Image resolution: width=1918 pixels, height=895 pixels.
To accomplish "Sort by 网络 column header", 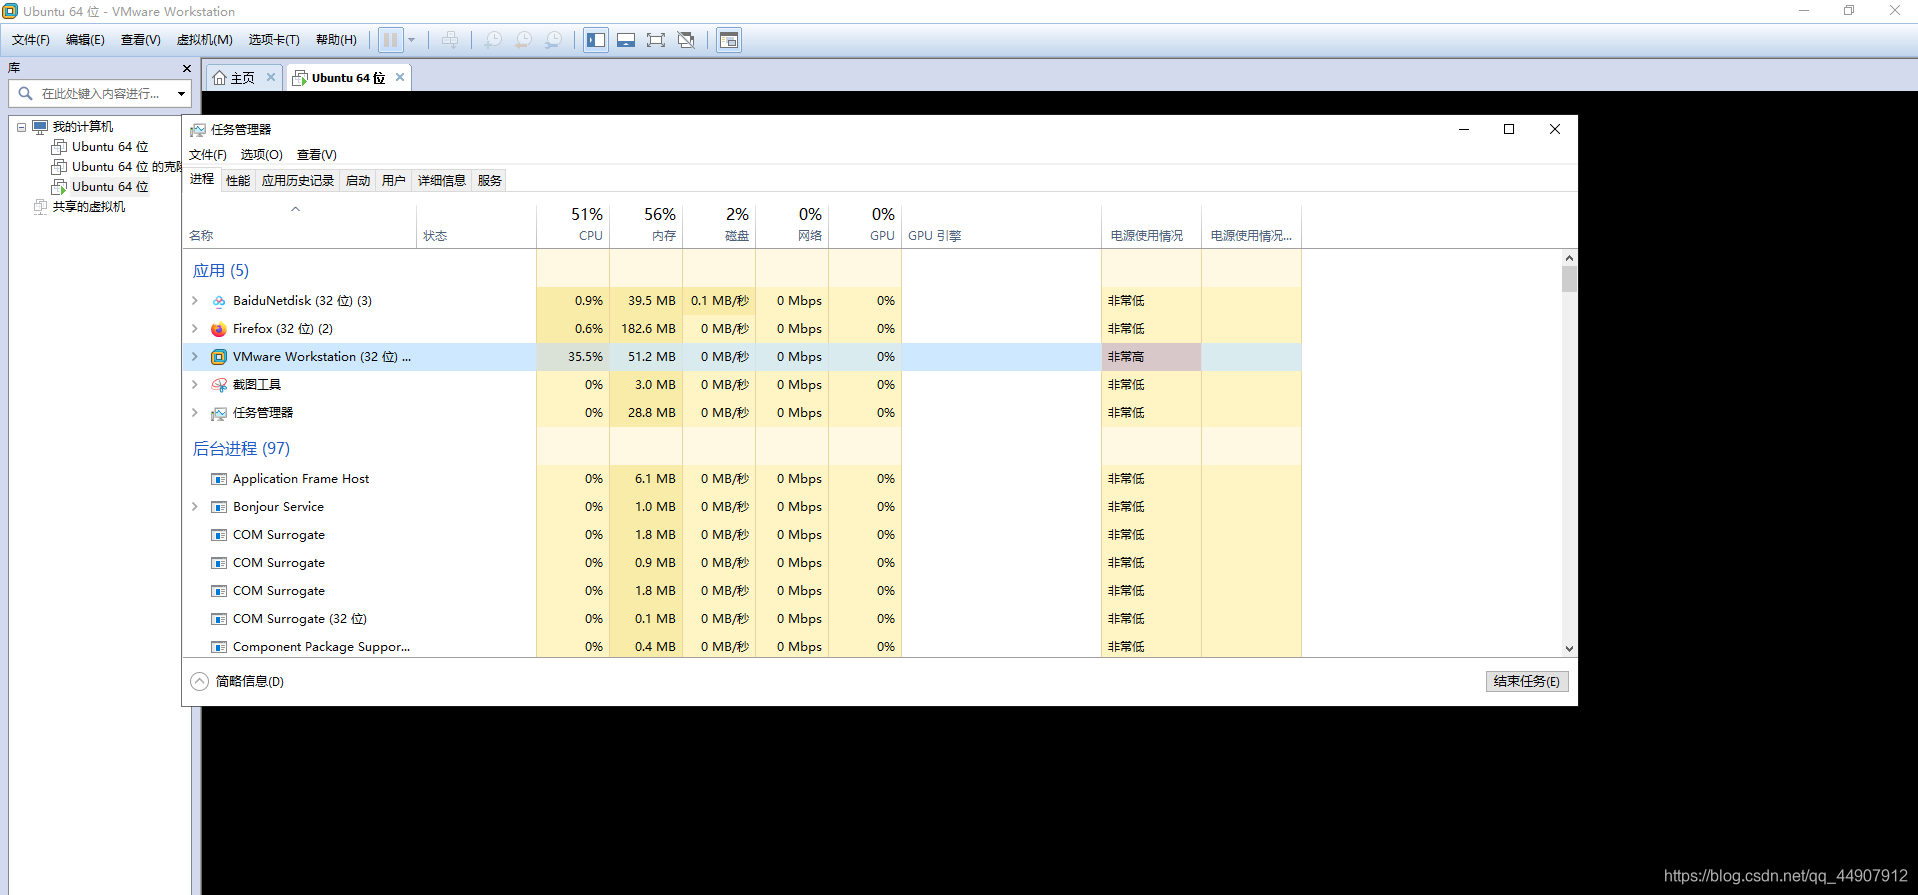I will click(x=792, y=226).
